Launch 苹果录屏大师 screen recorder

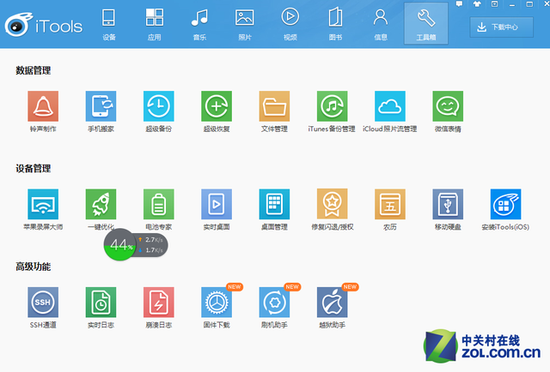(x=43, y=204)
